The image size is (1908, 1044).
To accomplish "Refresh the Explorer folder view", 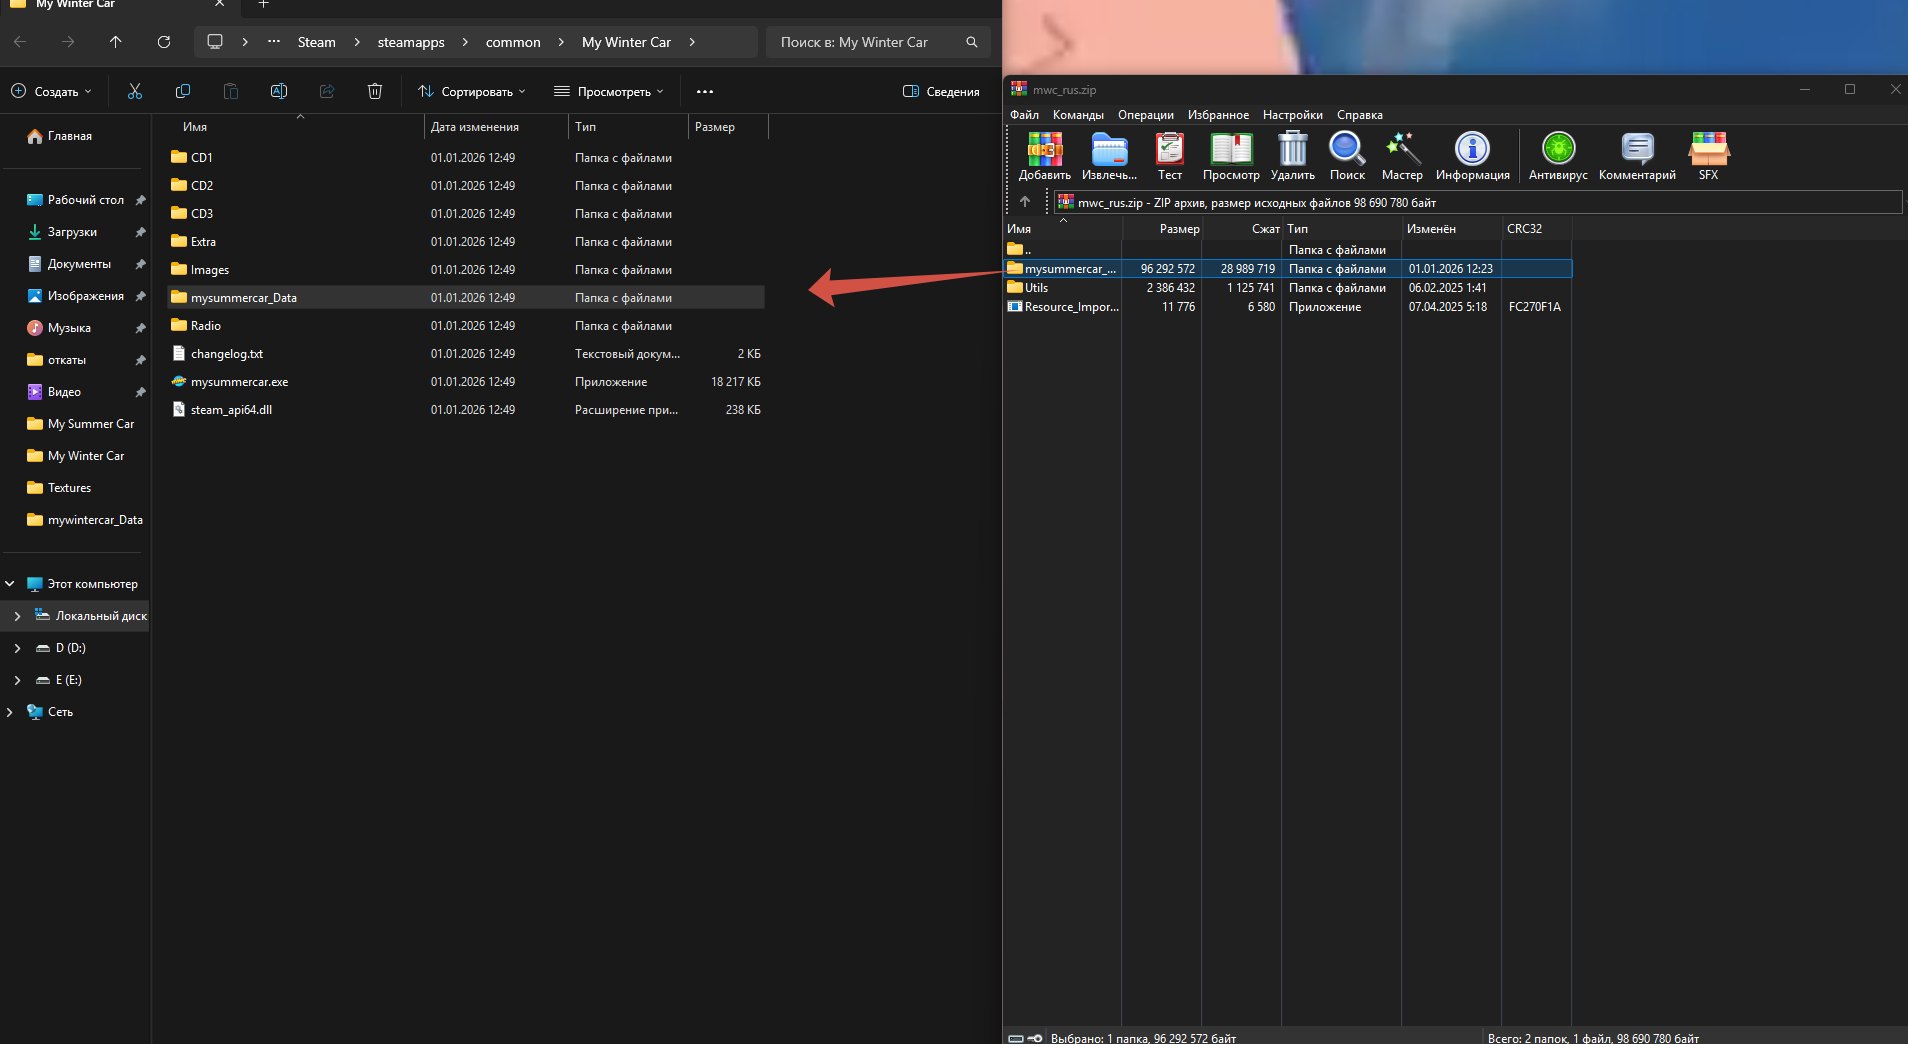I will point(164,42).
